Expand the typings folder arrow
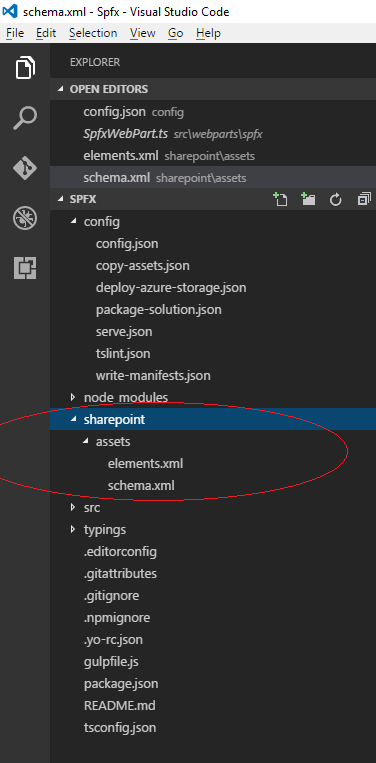Image resolution: width=376 pixels, height=763 pixels. [73, 529]
